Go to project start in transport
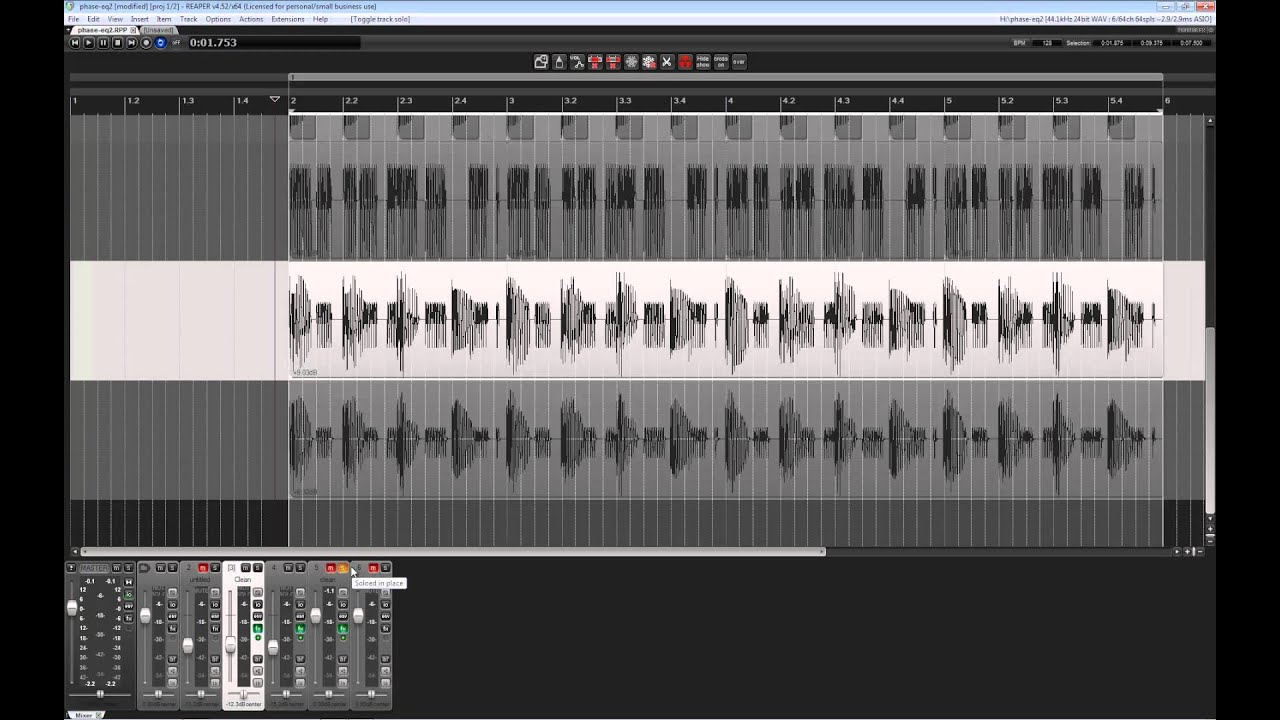 [x=74, y=43]
